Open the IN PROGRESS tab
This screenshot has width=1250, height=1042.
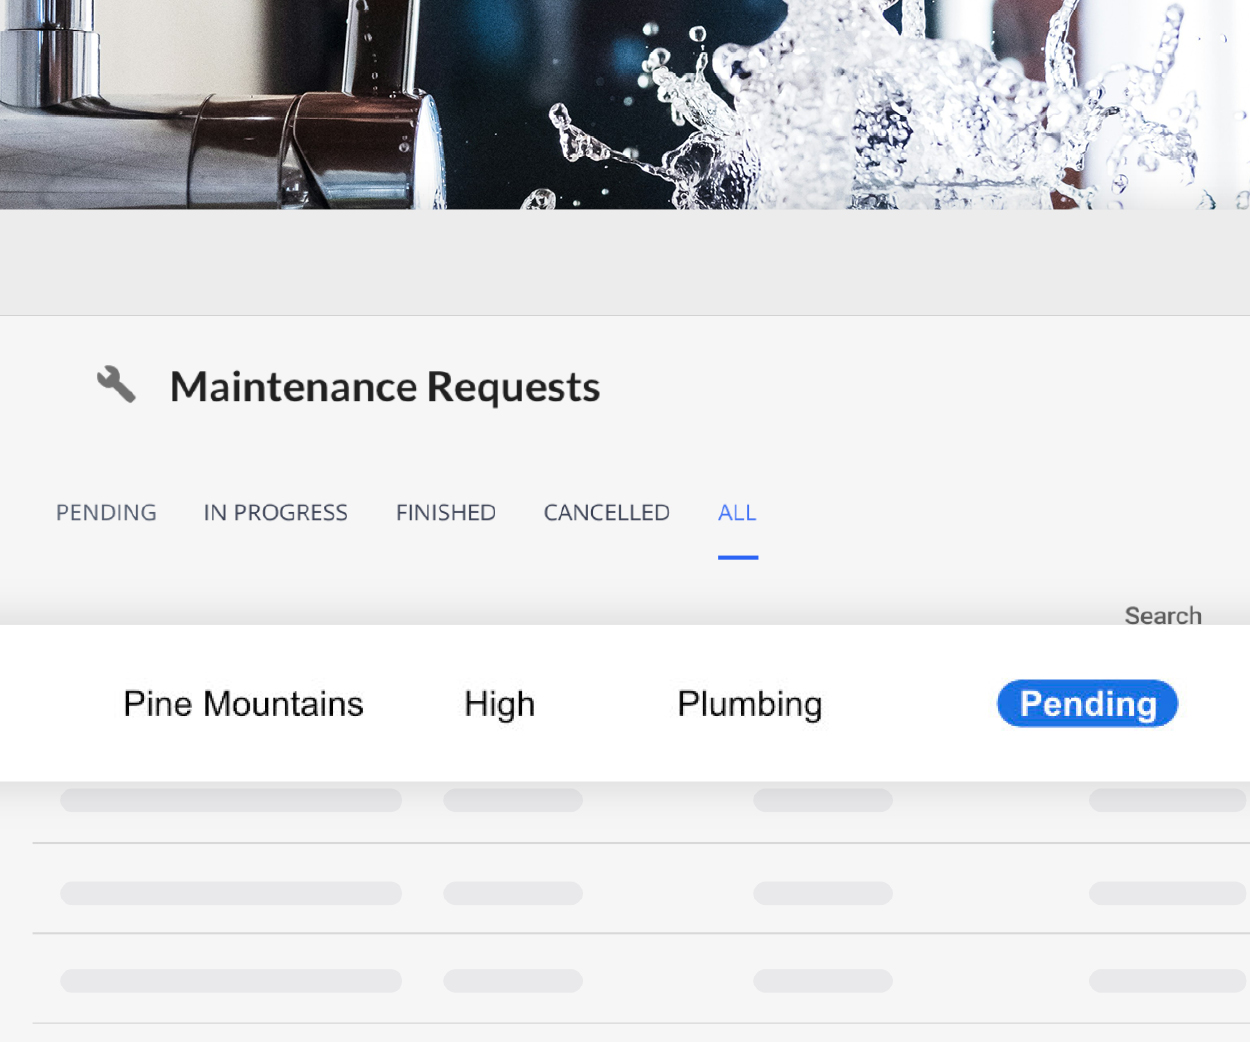pyautogui.click(x=275, y=513)
